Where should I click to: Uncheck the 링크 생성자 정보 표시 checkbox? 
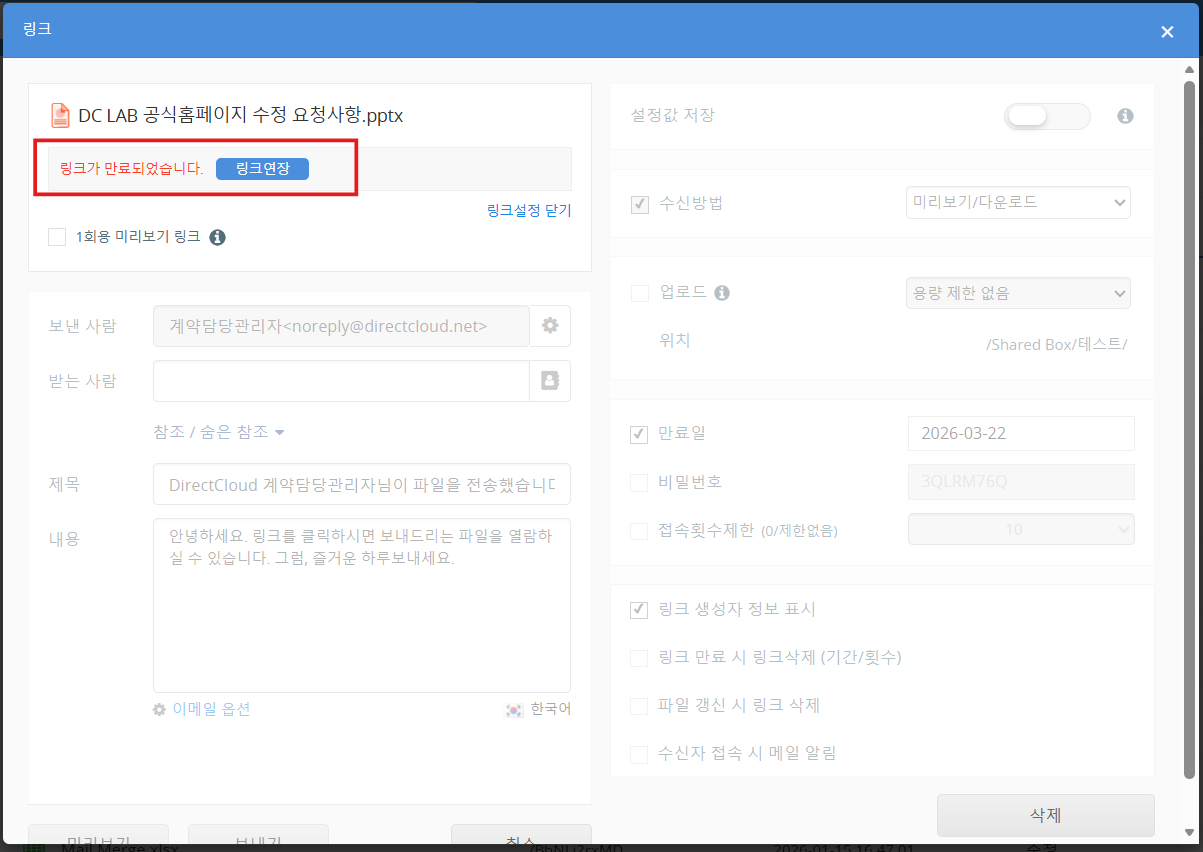[639, 610]
